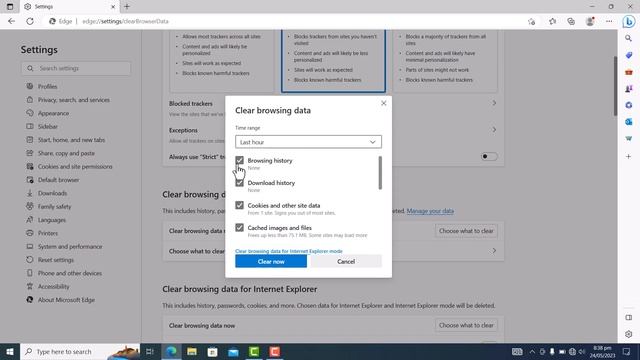Reload the page with the refresh icon

click(30, 21)
